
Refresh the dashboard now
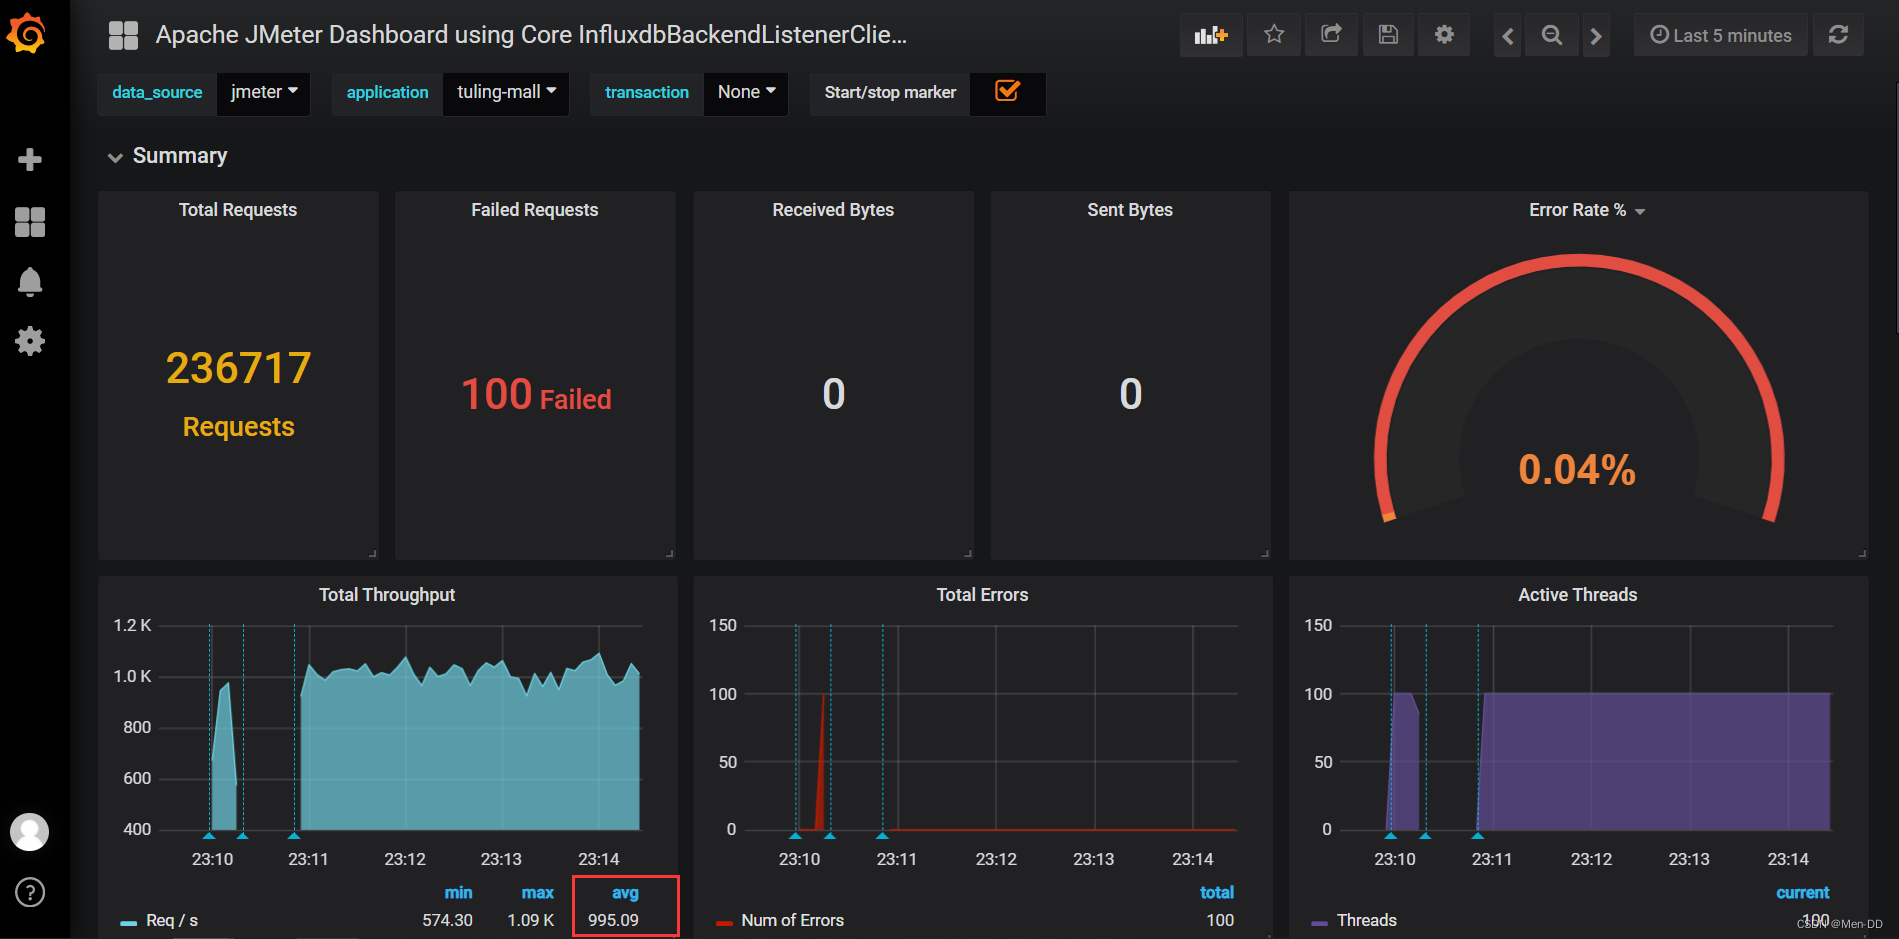click(x=1838, y=35)
